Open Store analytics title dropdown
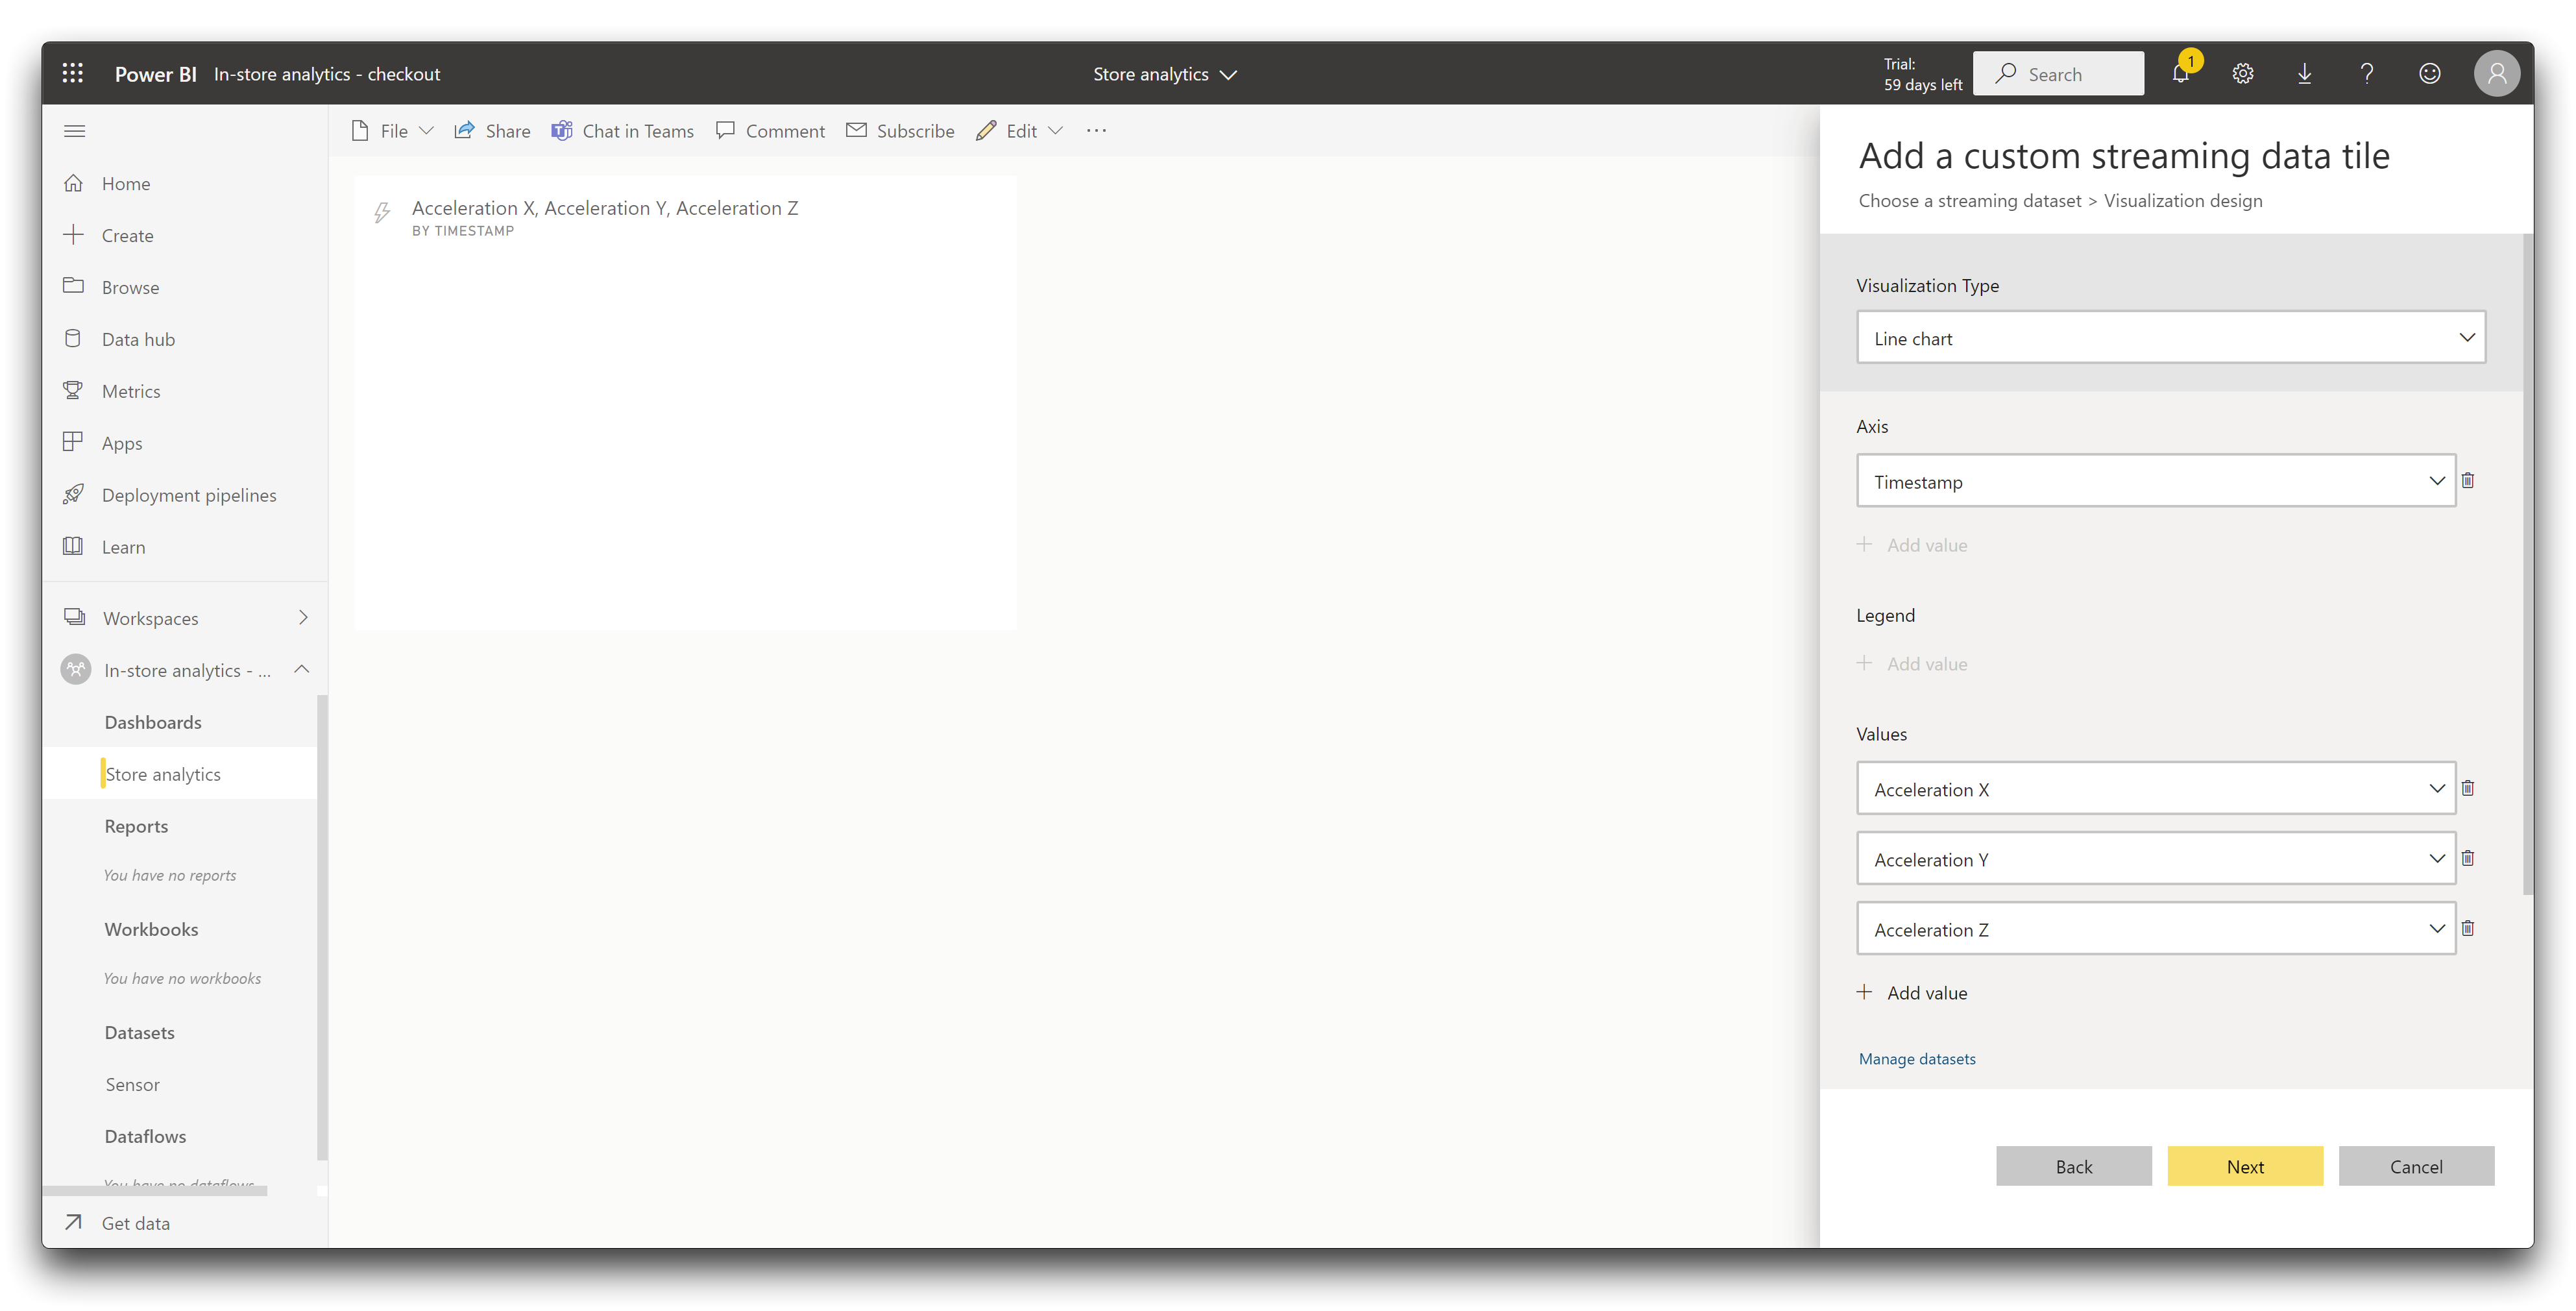 pos(1165,74)
